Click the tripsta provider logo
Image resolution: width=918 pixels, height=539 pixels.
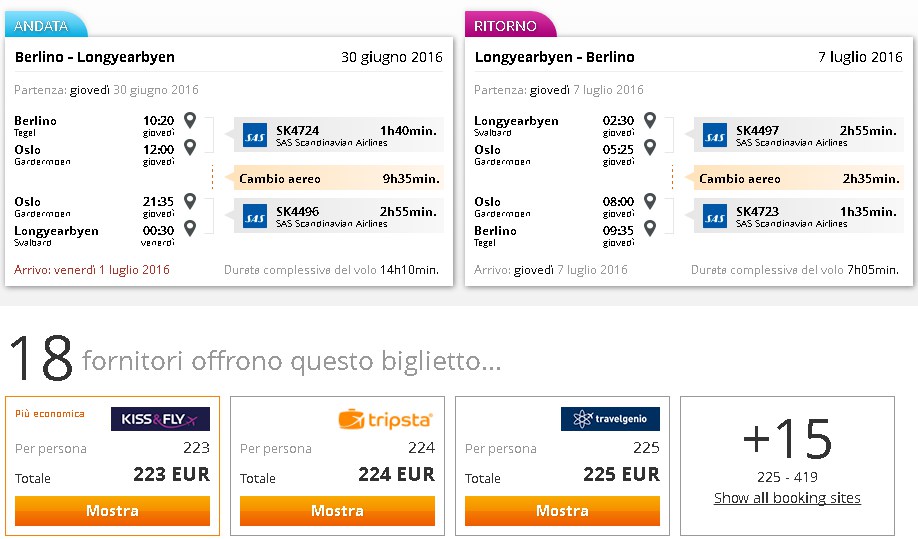pyautogui.click(x=385, y=419)
